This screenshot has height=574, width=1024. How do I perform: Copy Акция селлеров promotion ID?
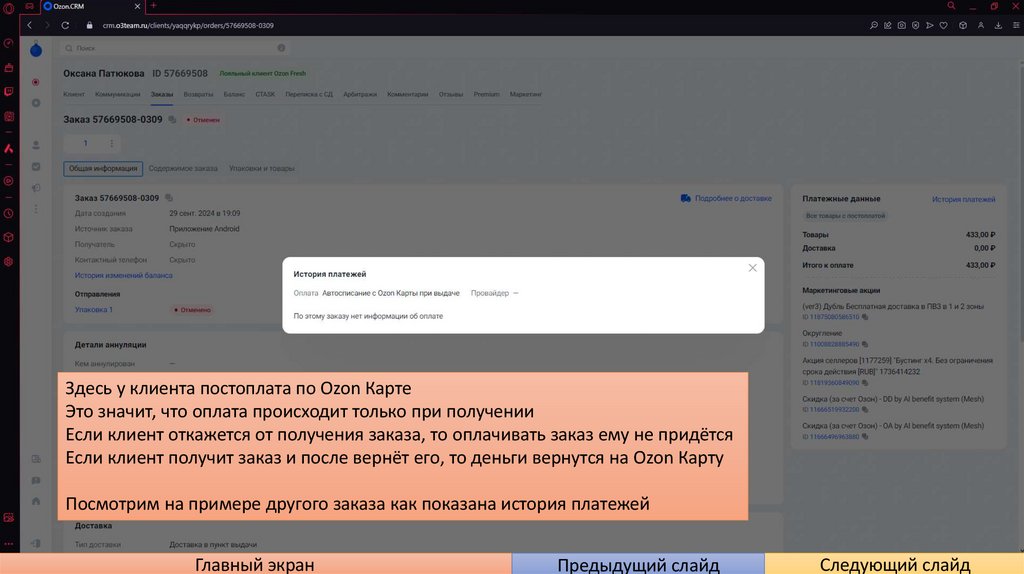click(x=865, y=383)
